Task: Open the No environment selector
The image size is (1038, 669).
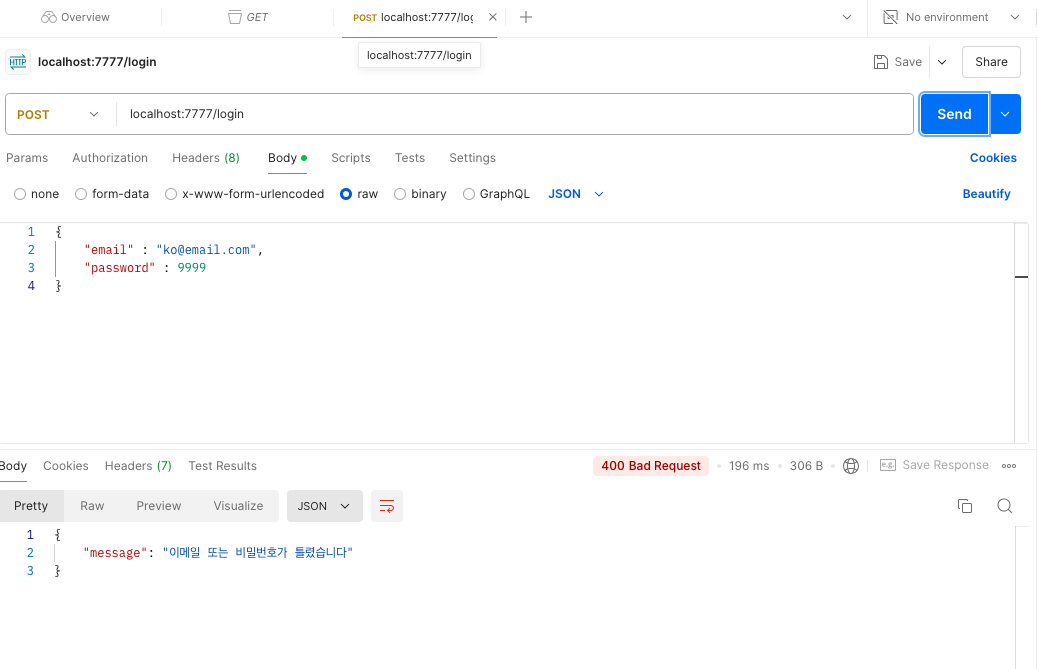Action: pos(951,17)
